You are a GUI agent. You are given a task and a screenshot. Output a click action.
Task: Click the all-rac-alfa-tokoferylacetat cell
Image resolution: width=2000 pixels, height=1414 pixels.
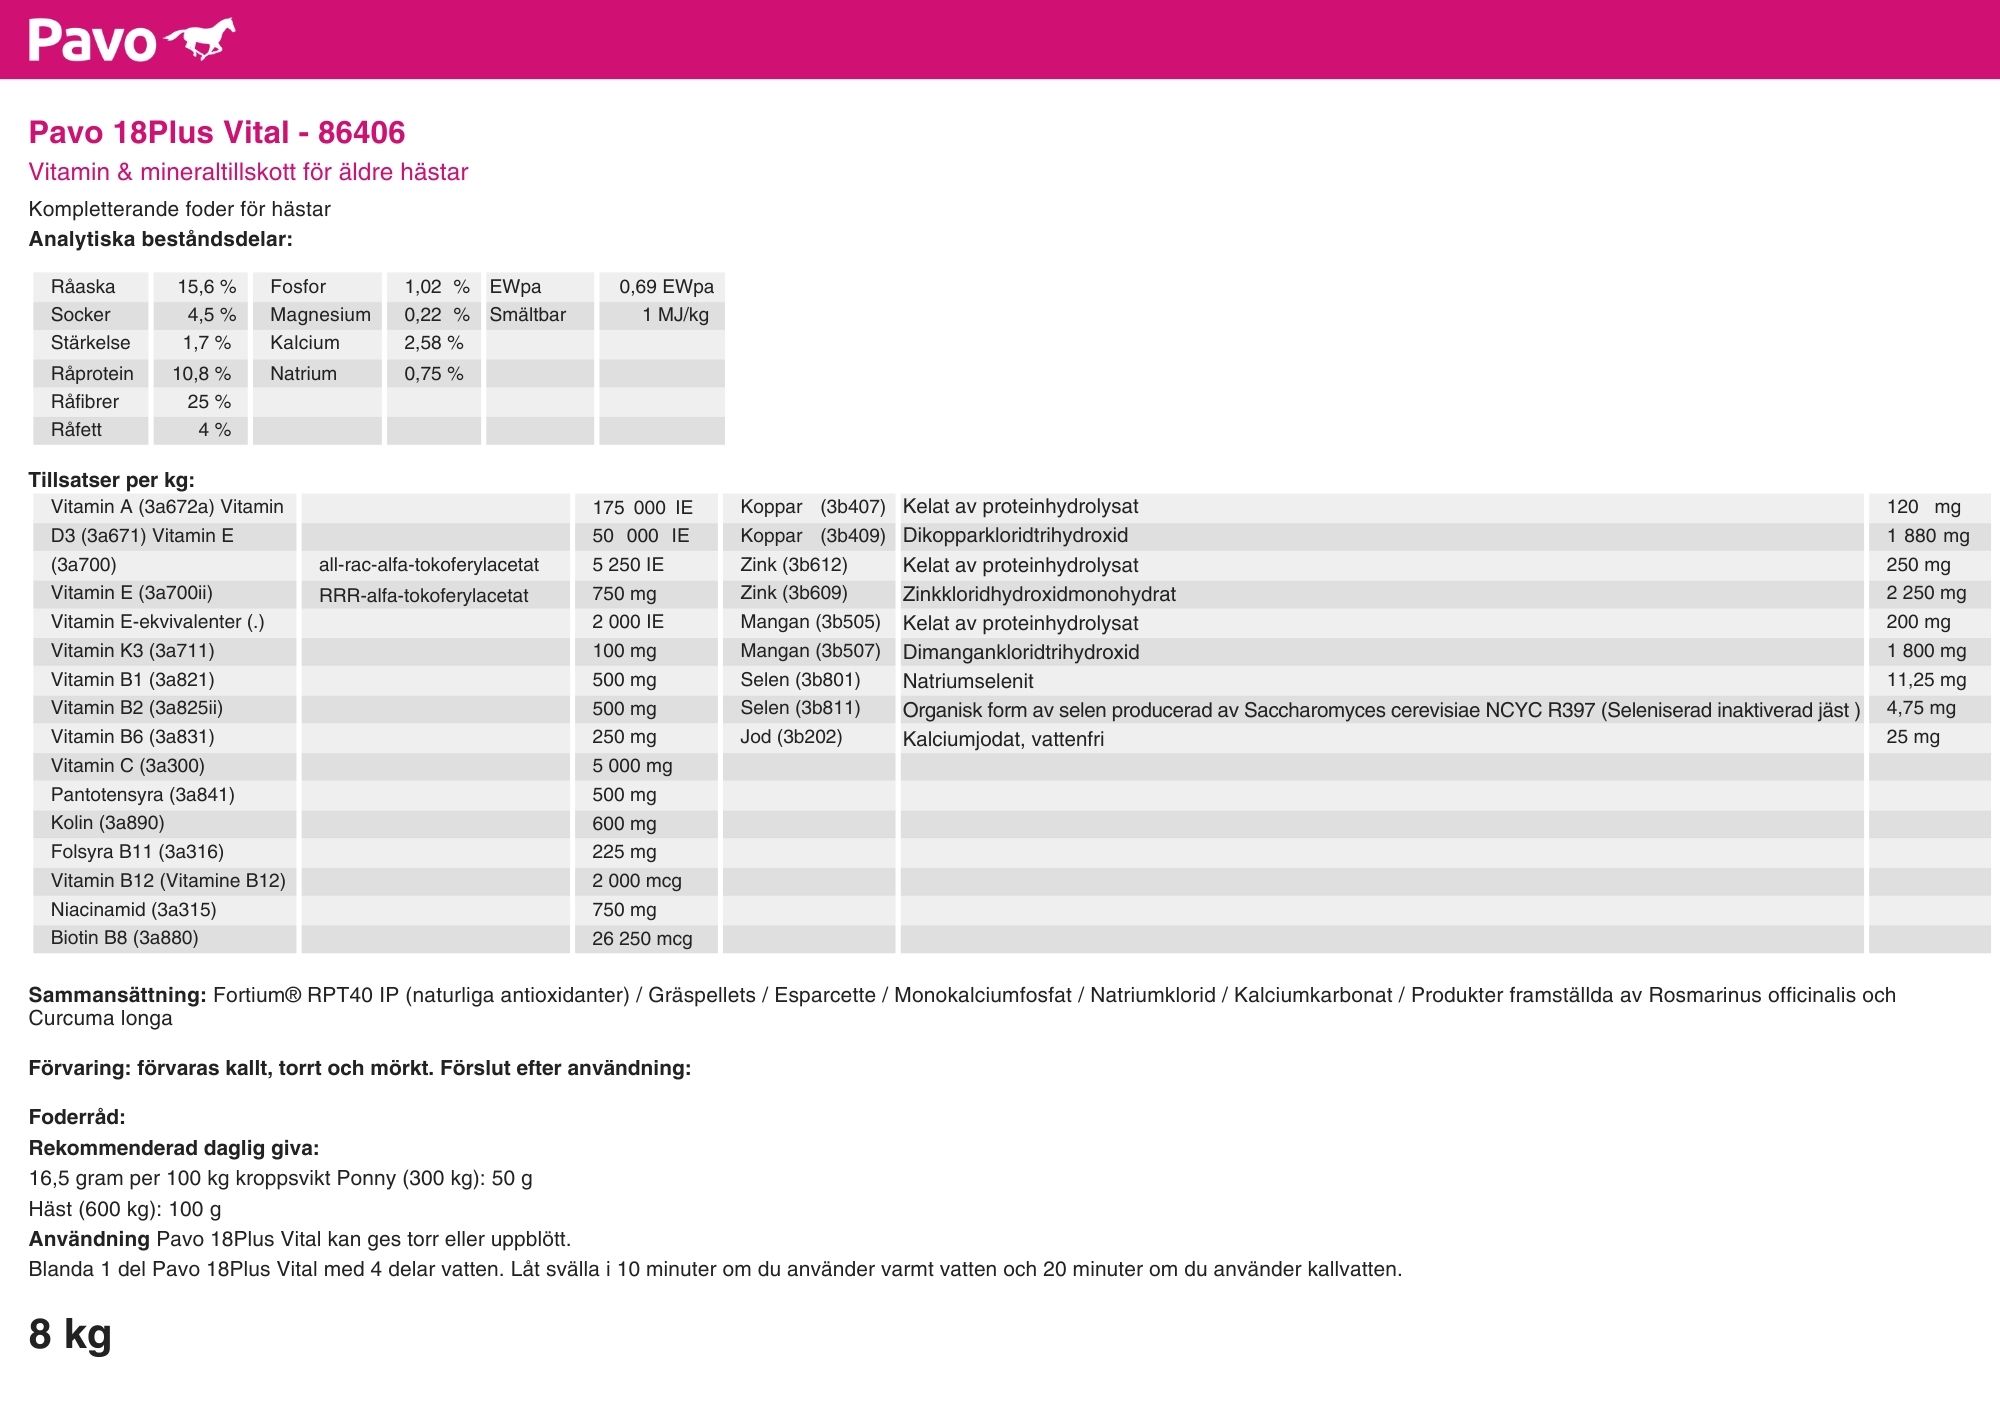click(428, 565)
